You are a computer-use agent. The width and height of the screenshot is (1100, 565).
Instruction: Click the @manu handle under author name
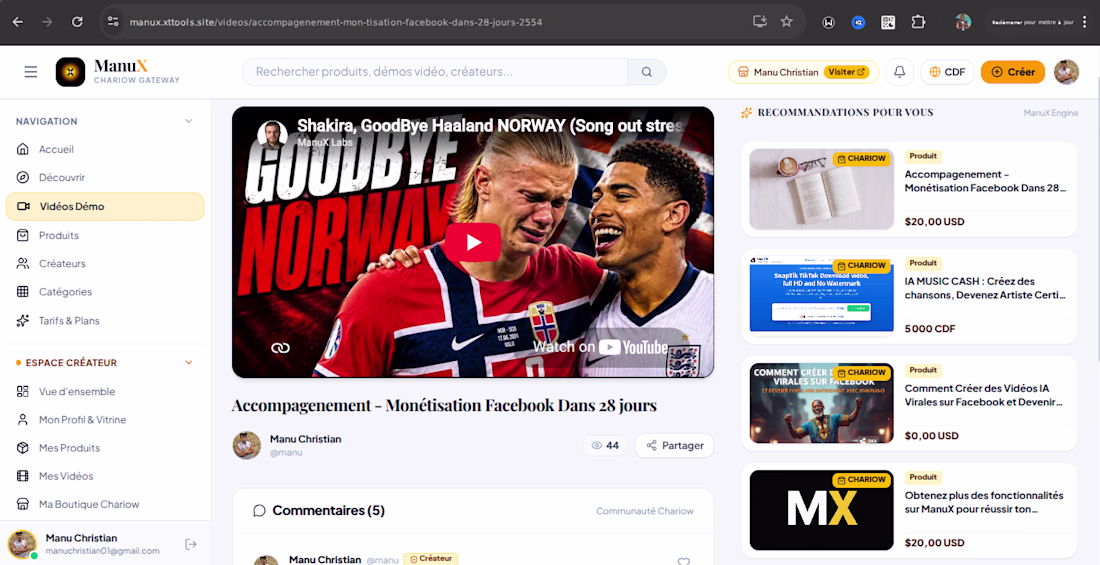point(286,453)
